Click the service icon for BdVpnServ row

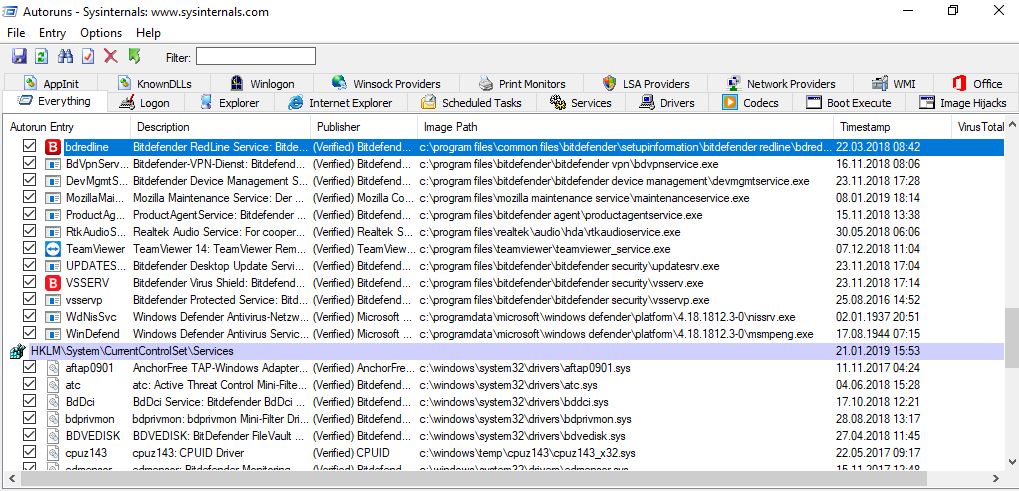point(53,164)
